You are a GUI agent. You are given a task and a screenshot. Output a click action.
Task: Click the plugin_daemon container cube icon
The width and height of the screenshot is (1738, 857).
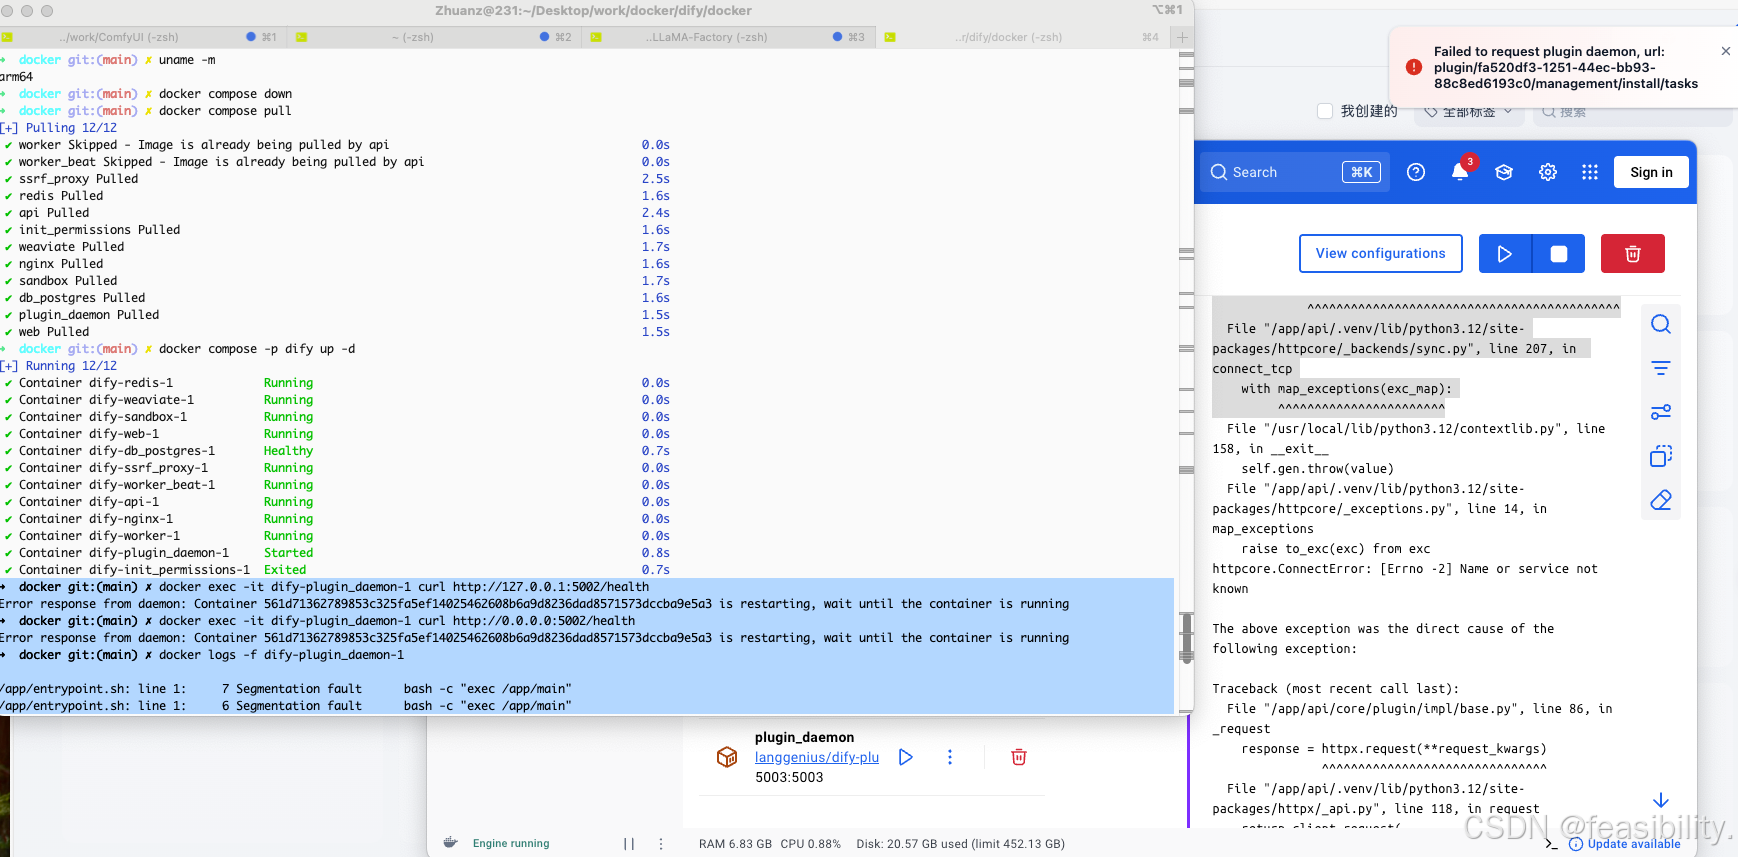coord(727,757)
